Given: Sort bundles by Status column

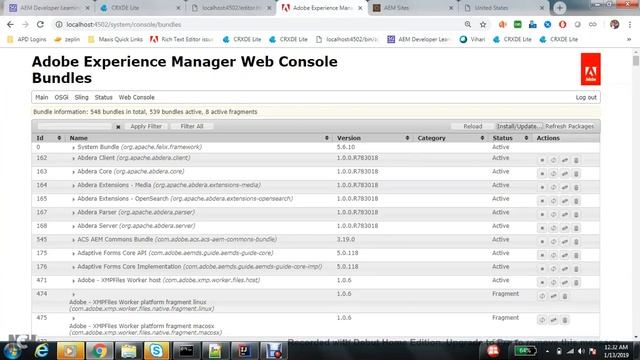Looking at the screenshot, I should (510, 138).
